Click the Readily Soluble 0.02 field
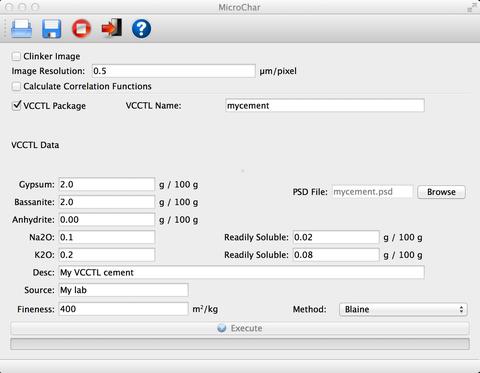Image resolution: width=480 pixels, height=373 pixels. tap(336, 237)
